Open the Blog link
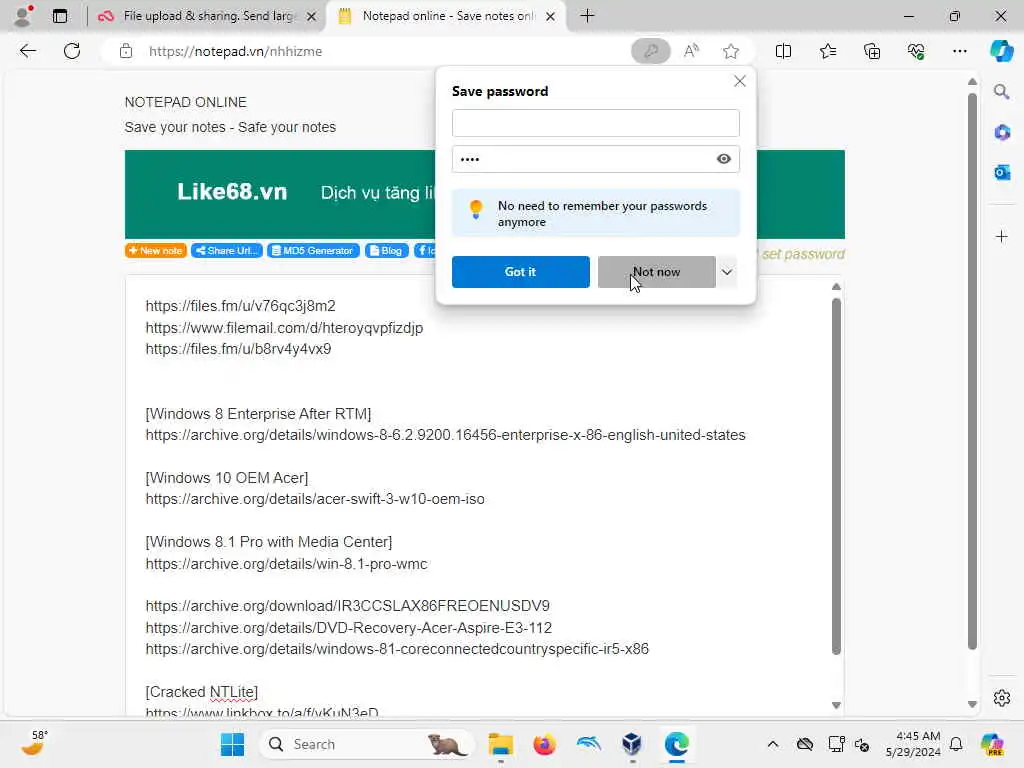The image size is (1024, 768). 387,251
